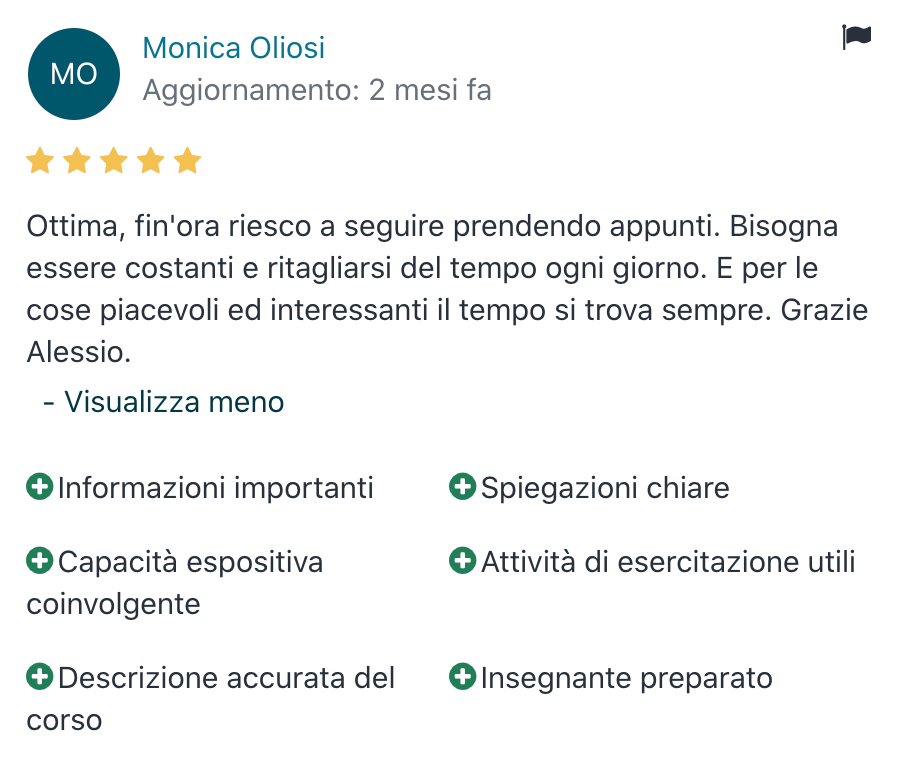Viewport: 915px width, 760px height.
Task: Click the first rating star
Action: point(40,161)
